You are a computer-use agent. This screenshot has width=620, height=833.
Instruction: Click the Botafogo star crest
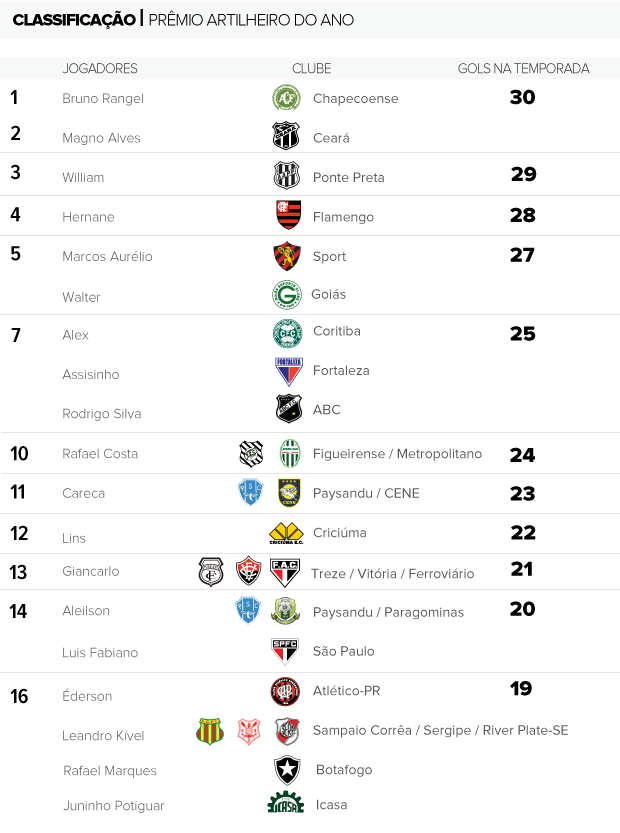(x=287, y=770)
